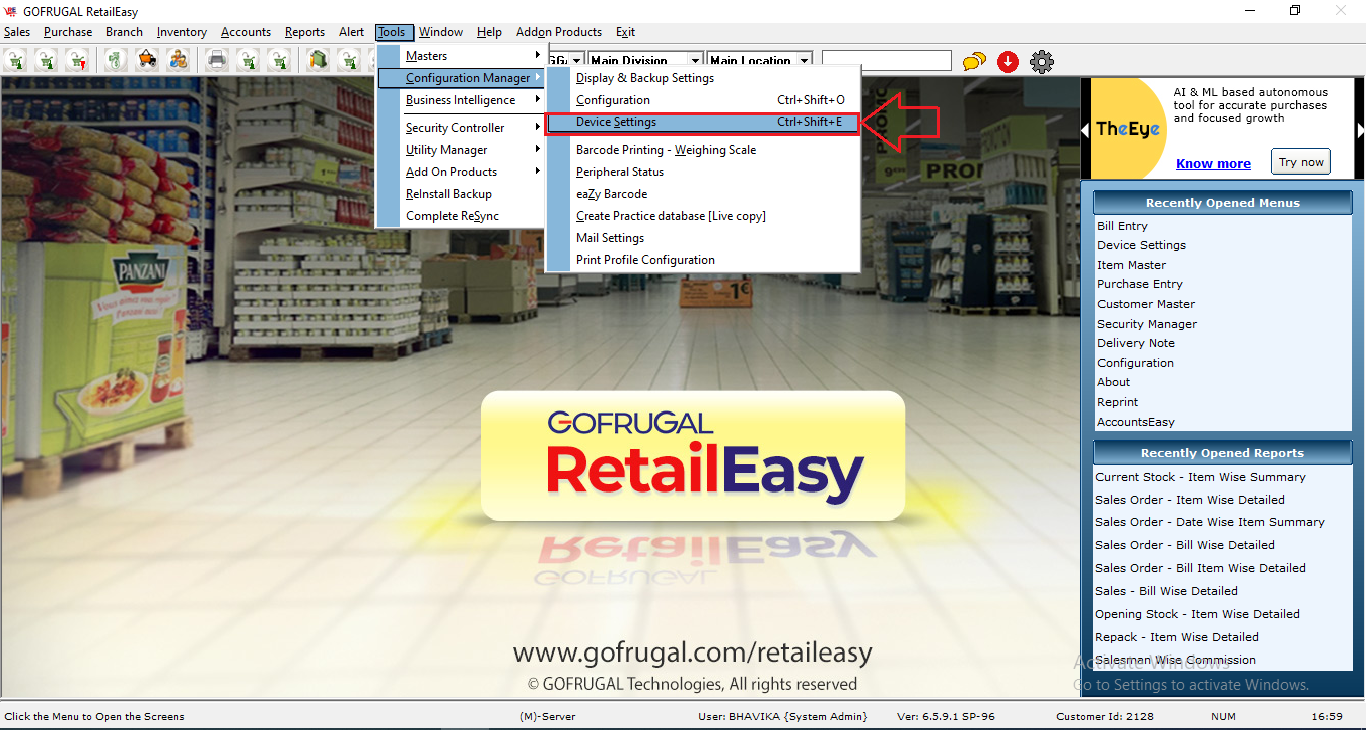Open Opening Stock - Item Wise Detailed report
1366x730 pixels.
click(1197, 614)
